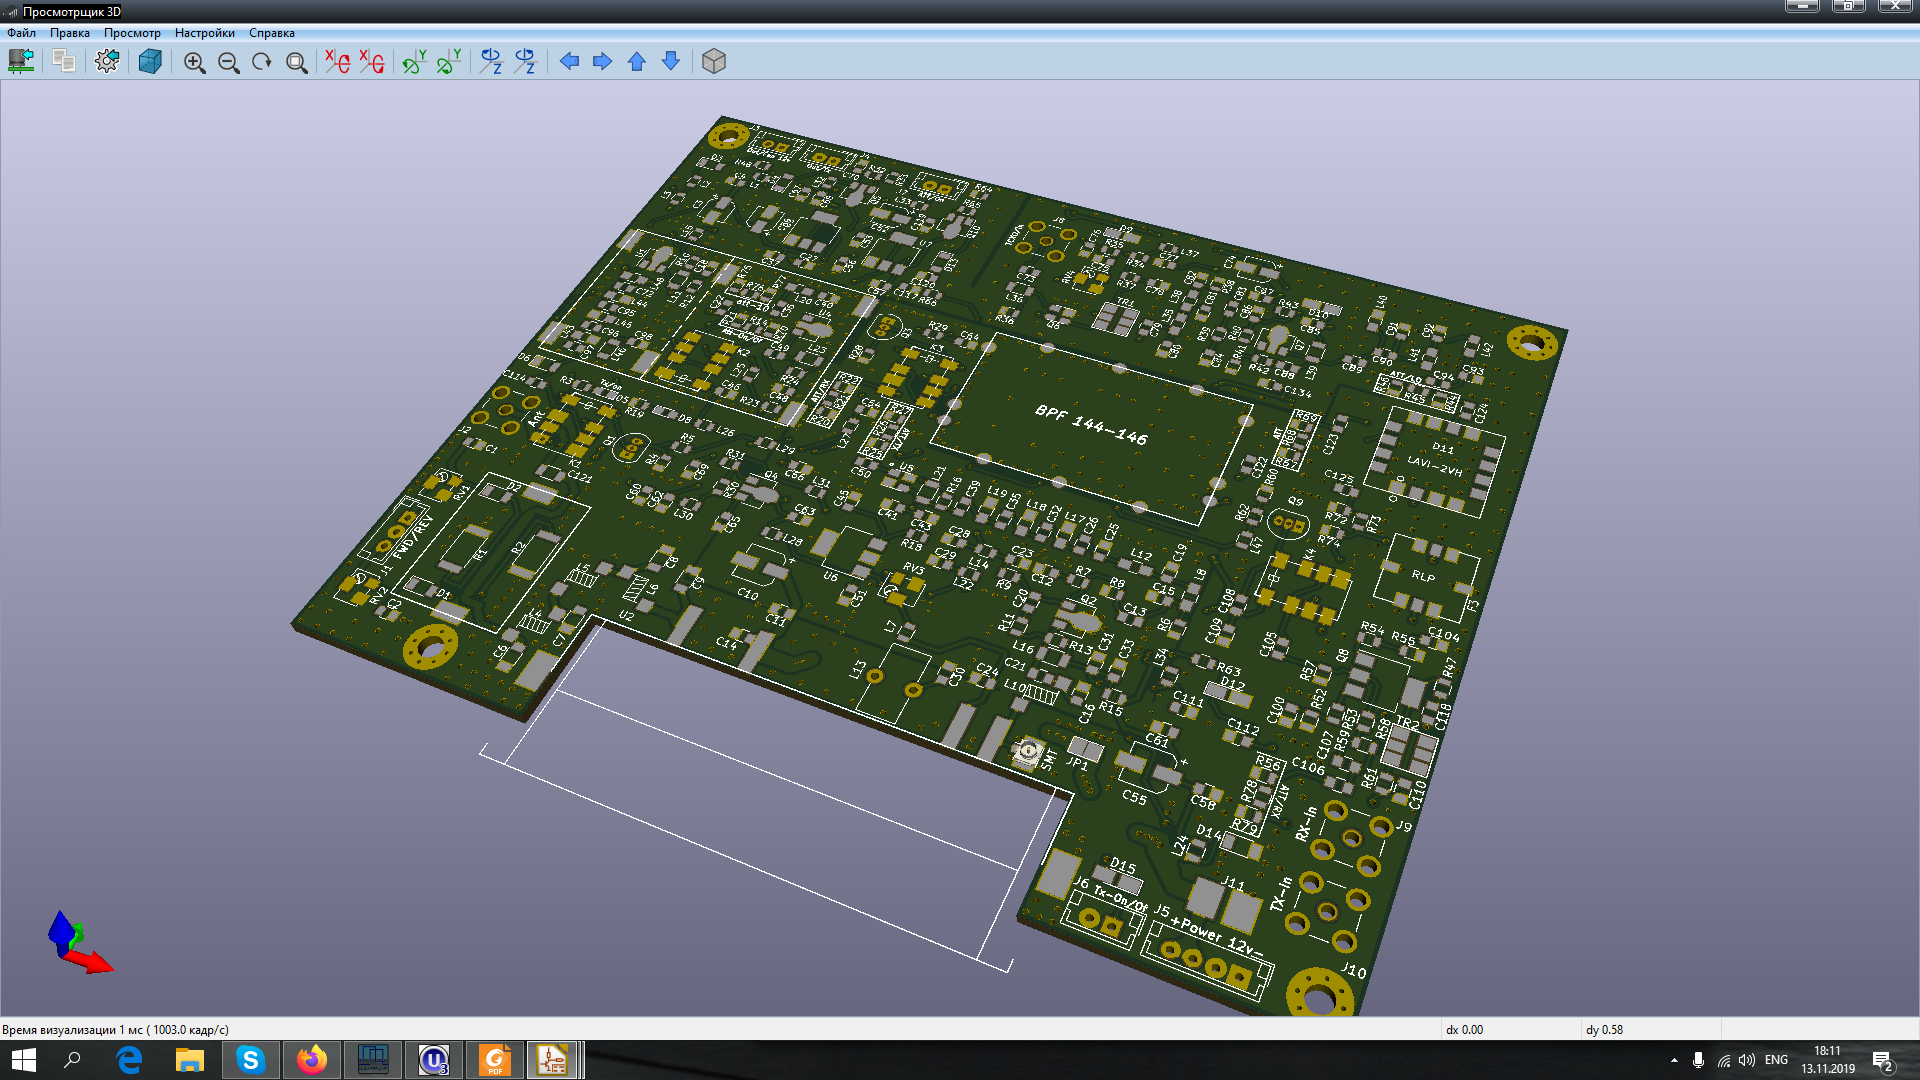Toggle orthographic projection cube icon

(x=713, y=61)
